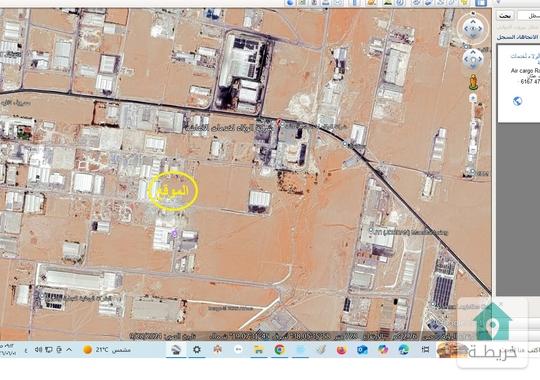Image resolution: width=540 pixels, height=380 pixels.
Task: Click the placemark beside the 'Manufacturing' label
Action: tap(371, 230)
